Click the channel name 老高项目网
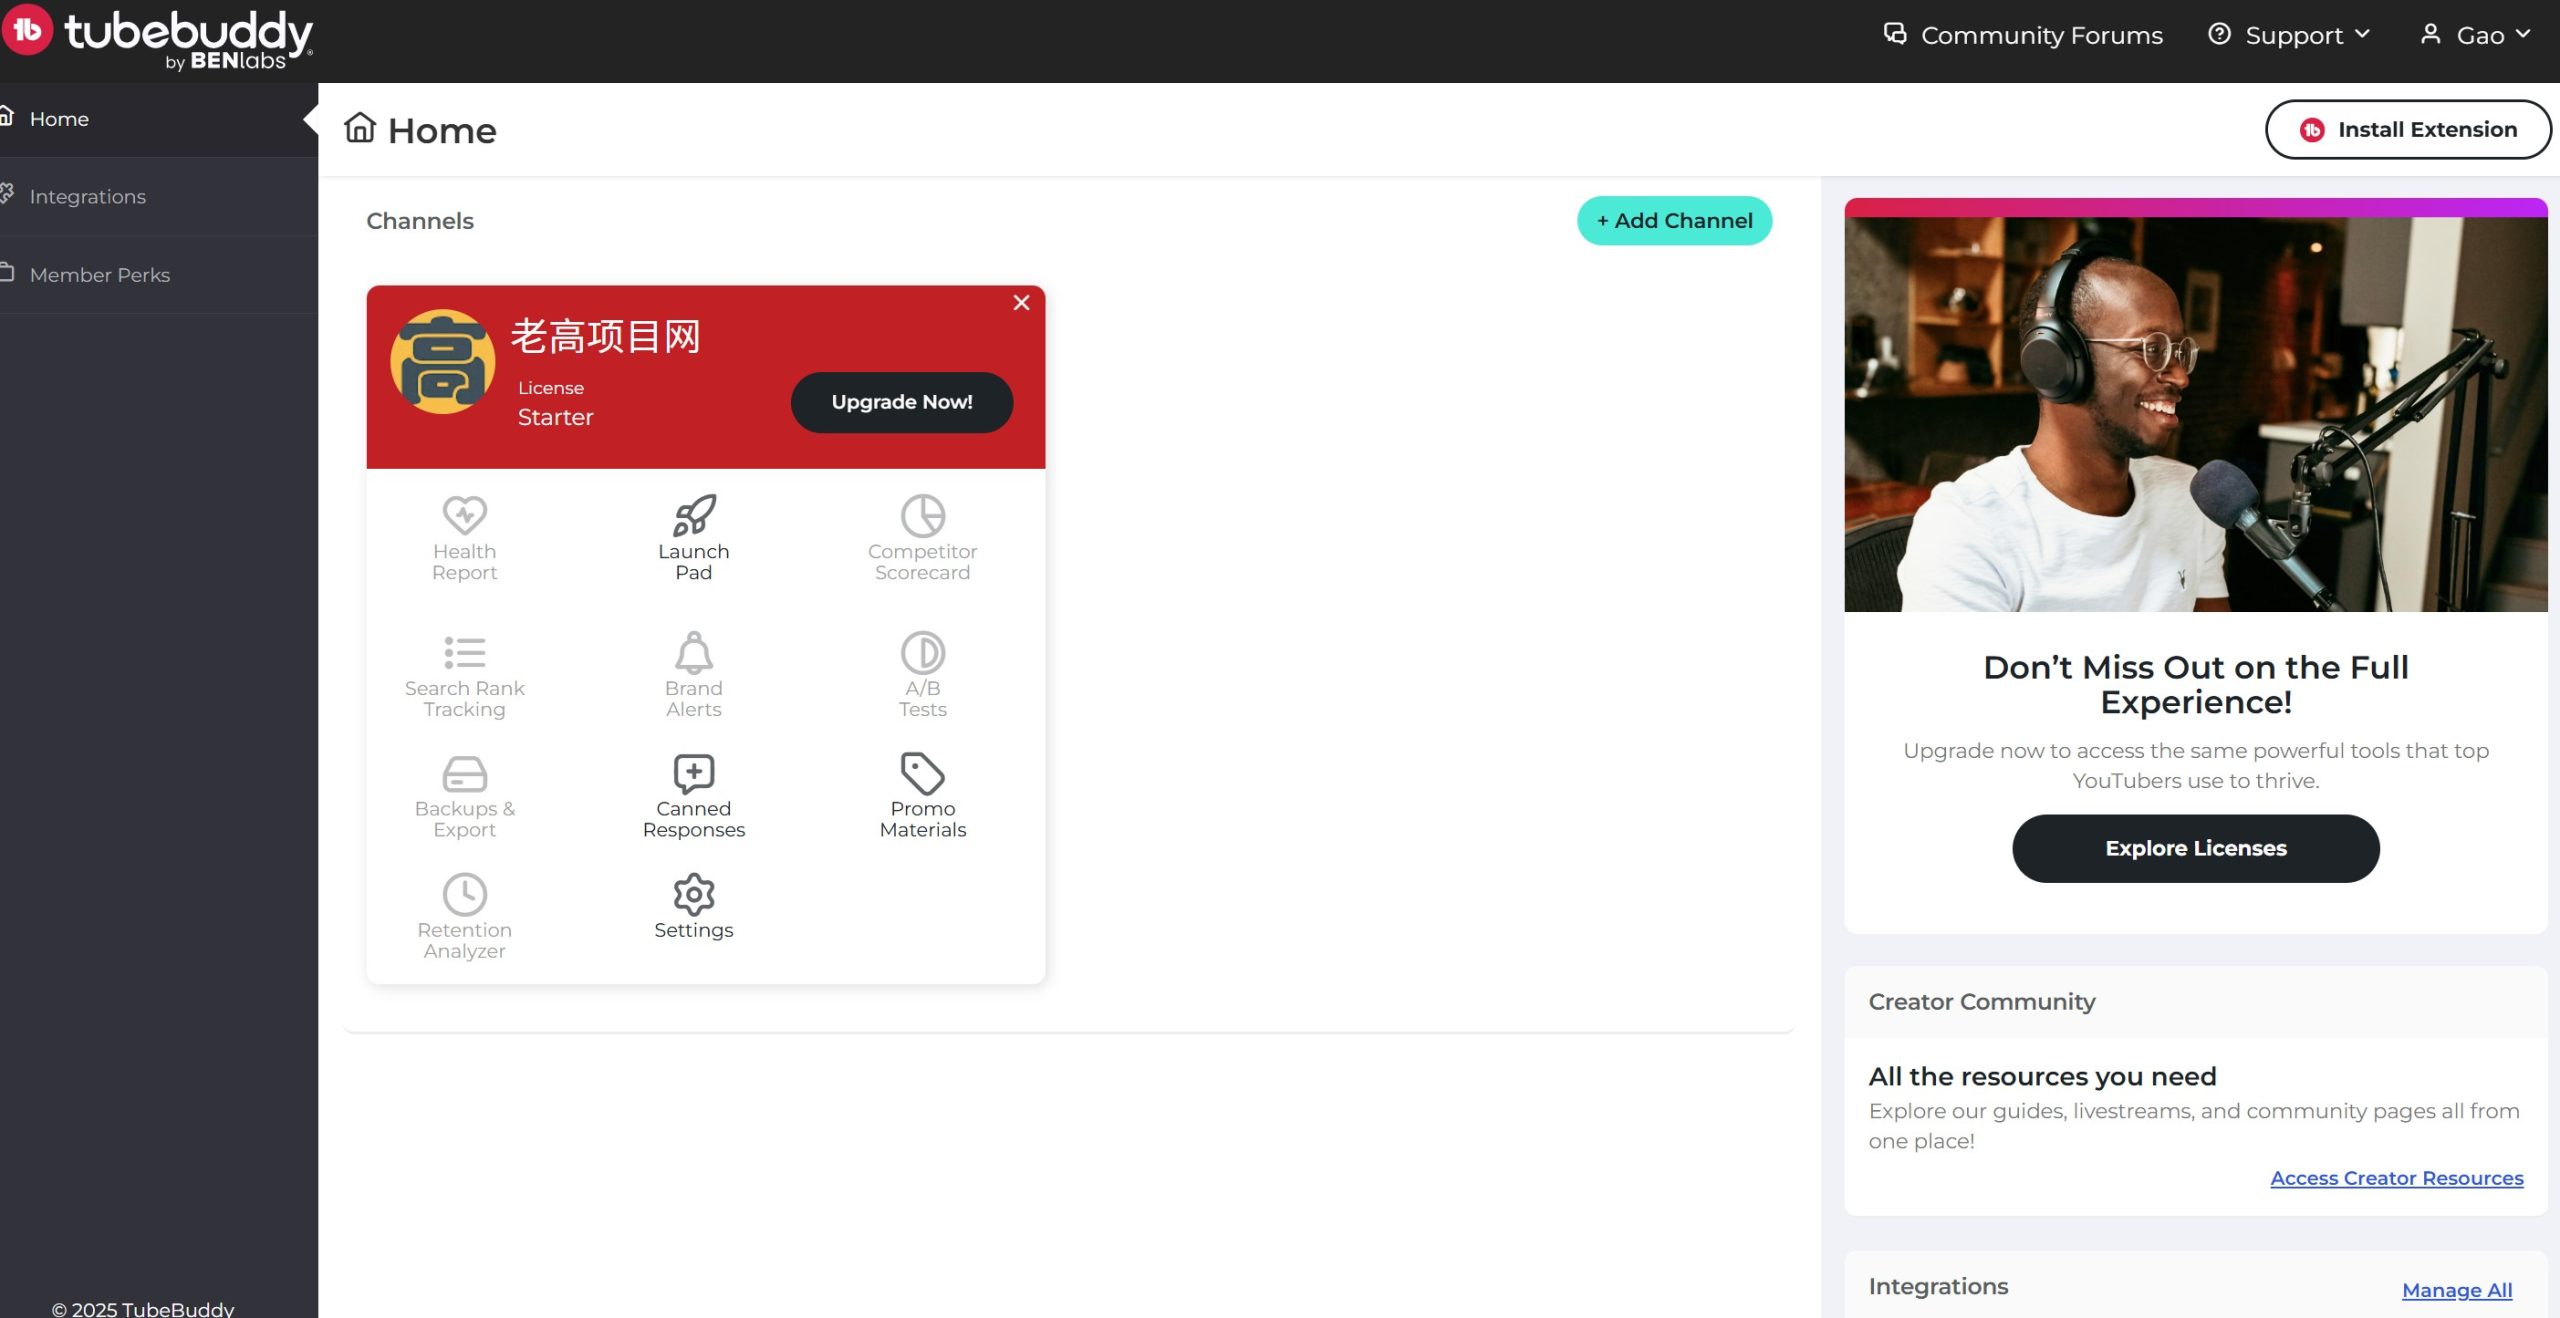 [x=605, y=337]
